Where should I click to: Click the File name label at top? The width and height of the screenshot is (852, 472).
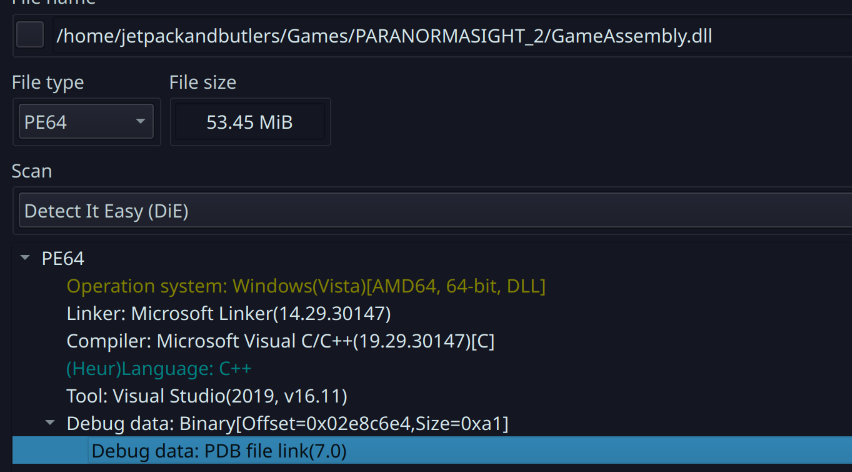pos(50,3)
